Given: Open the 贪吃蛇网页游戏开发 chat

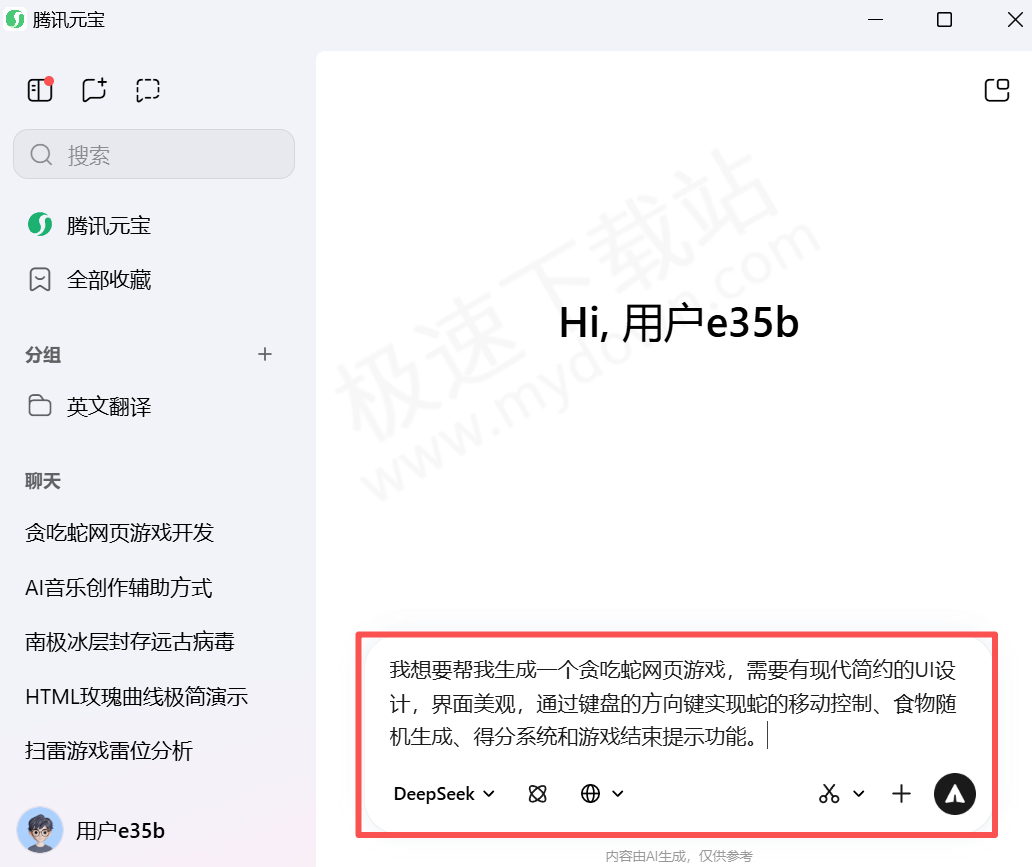Looking at the screenshot, I should pos(117,533).
